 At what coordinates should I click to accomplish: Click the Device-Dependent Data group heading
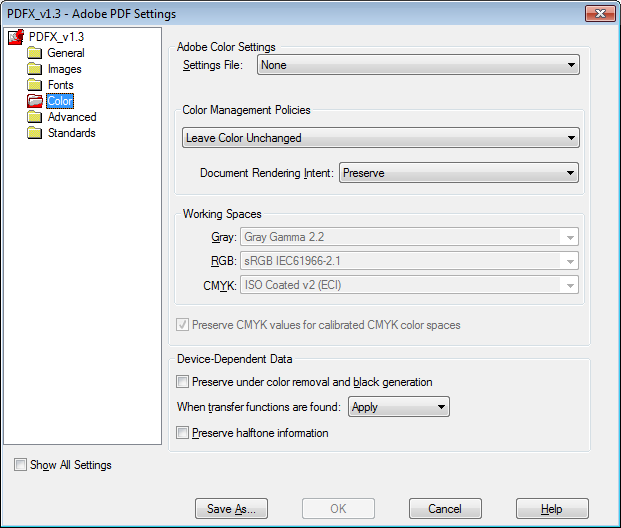pos(234,359)
